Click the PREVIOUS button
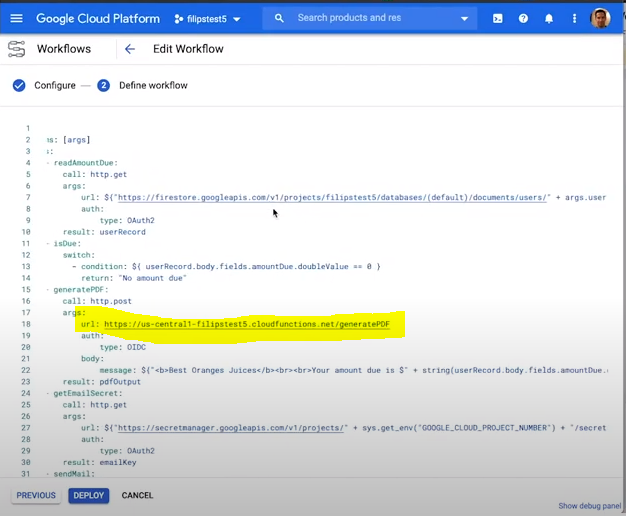Screen dimensions: 626x516 coord(36,495)
